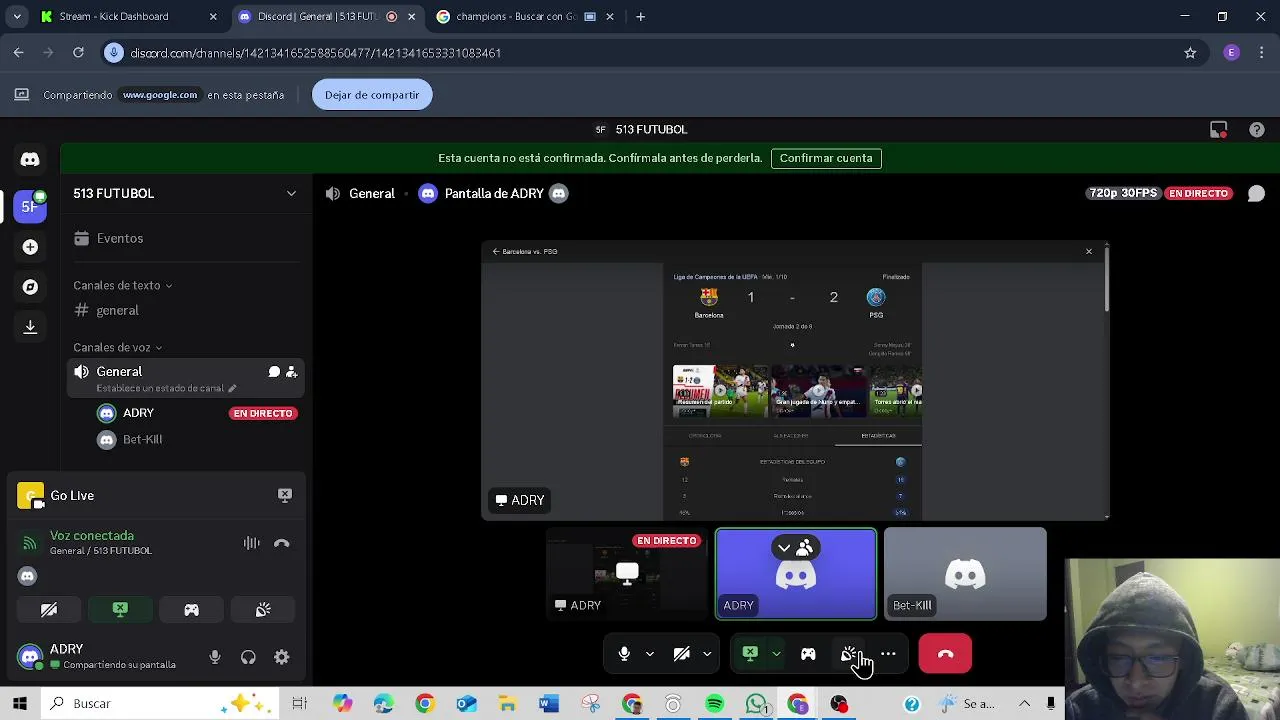1280x720 pixels.
Task: Open chat icon on General voice channel
Action: [274, 372]
